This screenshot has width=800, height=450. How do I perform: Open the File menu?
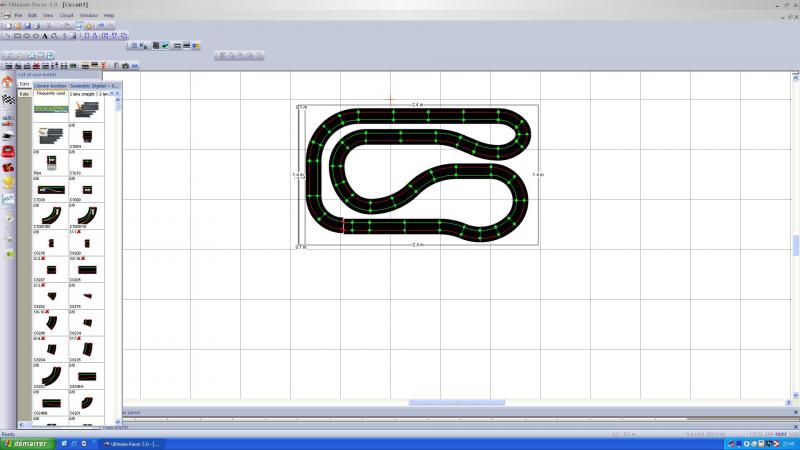point(18,16)
